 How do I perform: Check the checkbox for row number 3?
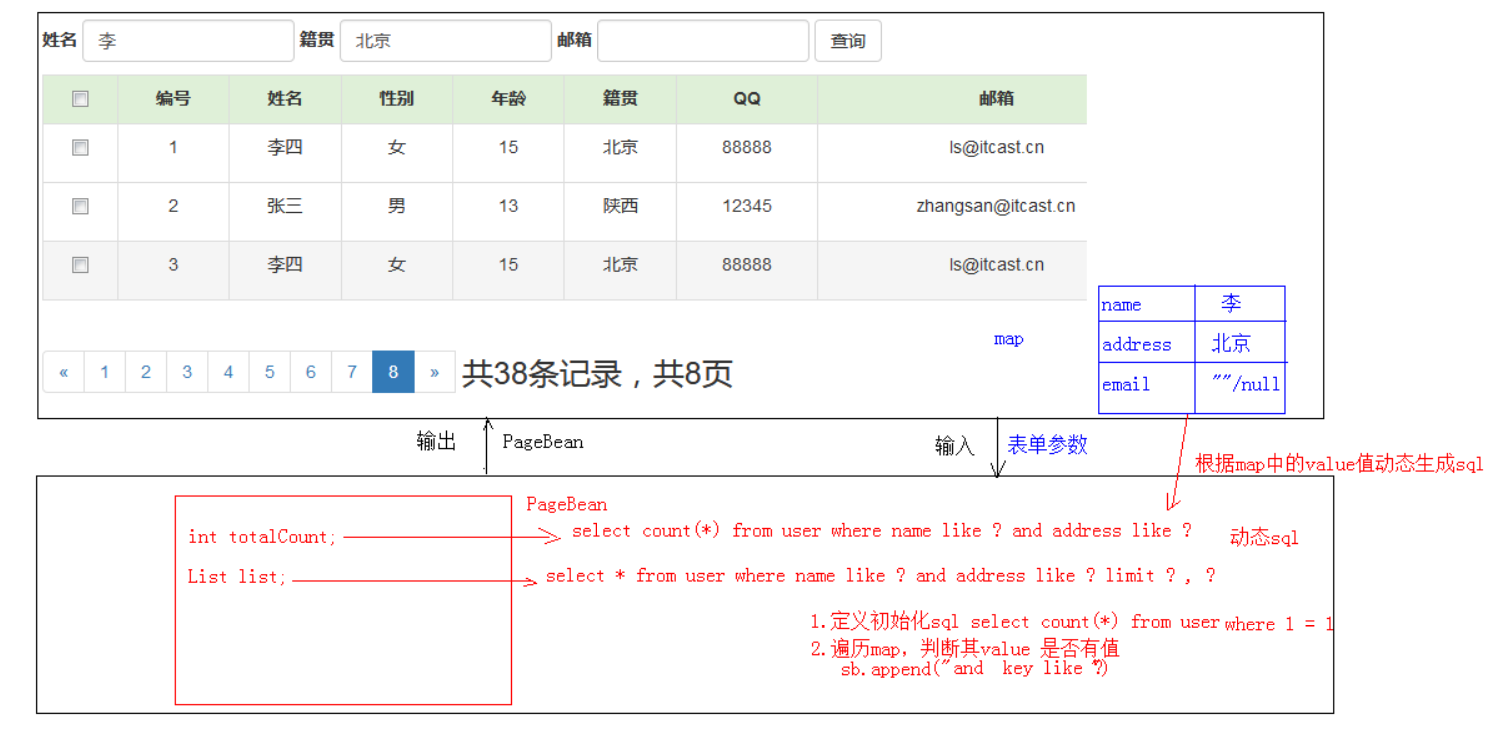click(80, 265)
